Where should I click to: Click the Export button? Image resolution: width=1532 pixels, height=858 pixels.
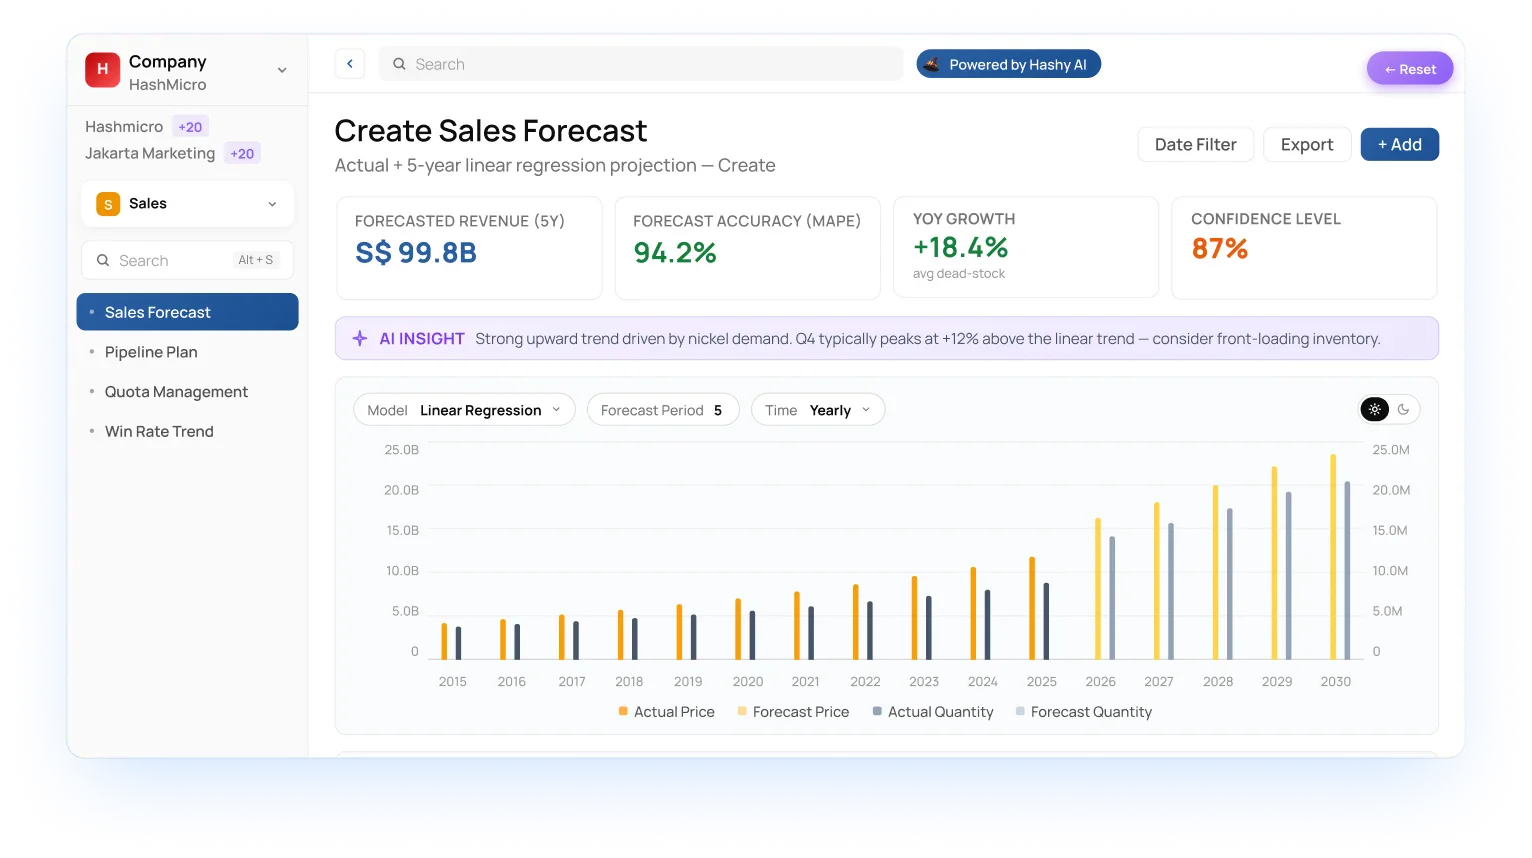pos(1307,145)
